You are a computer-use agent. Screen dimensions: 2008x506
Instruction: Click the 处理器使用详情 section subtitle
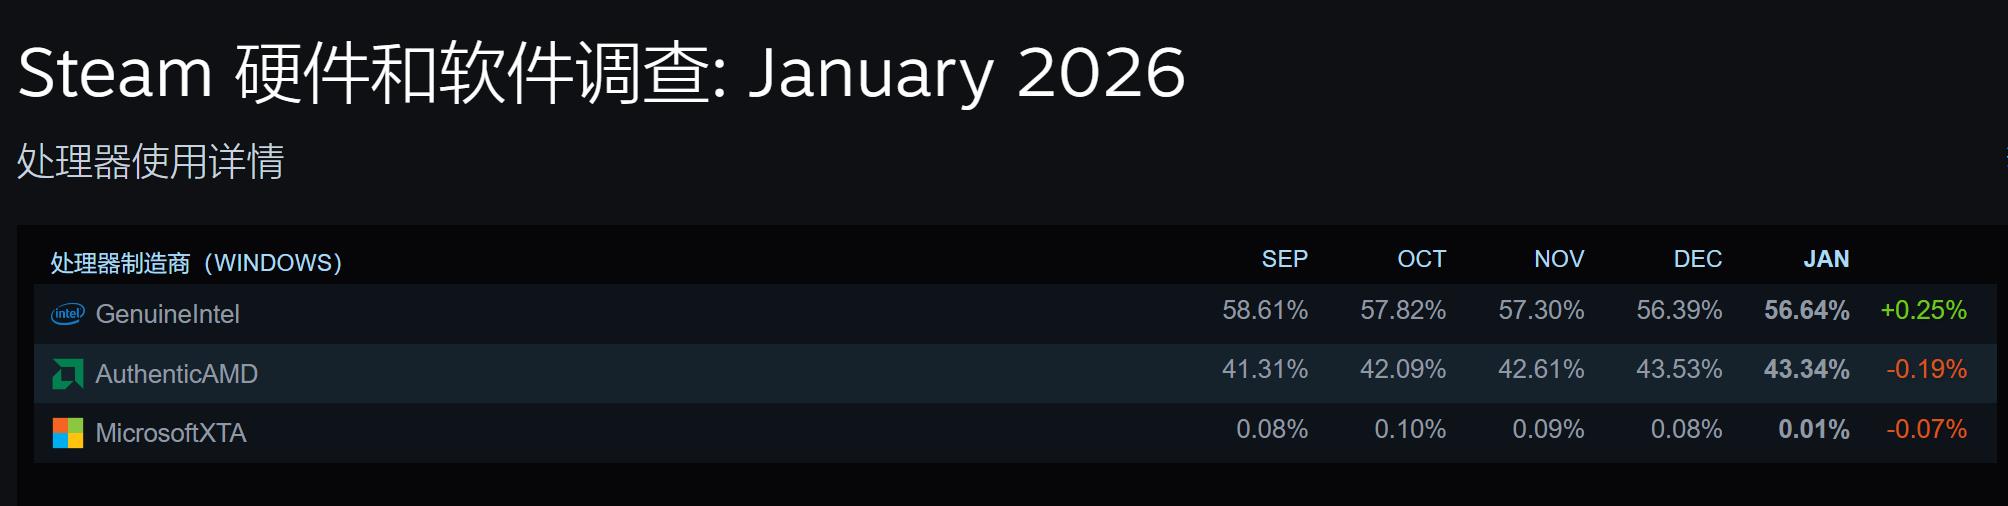pos(151,161)
